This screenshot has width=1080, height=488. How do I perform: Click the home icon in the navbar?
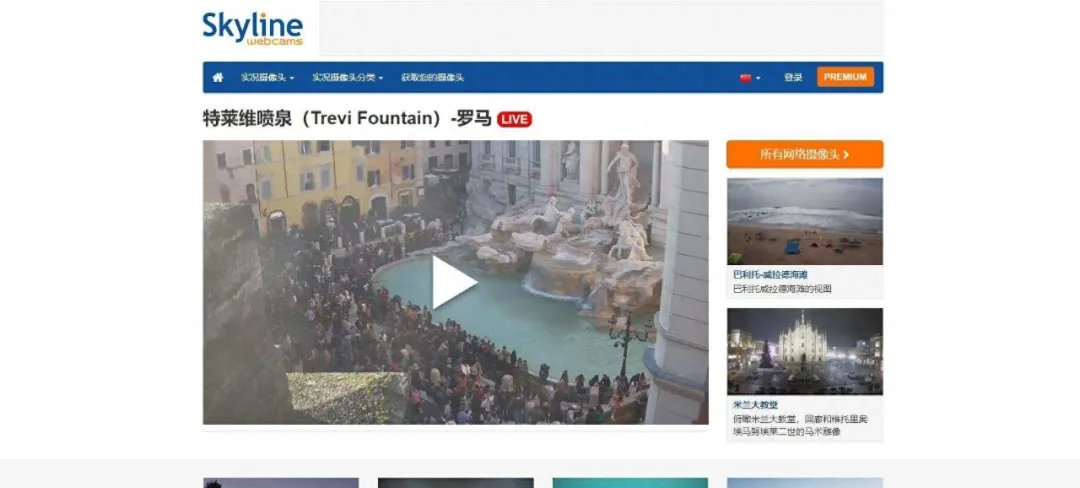[x=218, y=77]
